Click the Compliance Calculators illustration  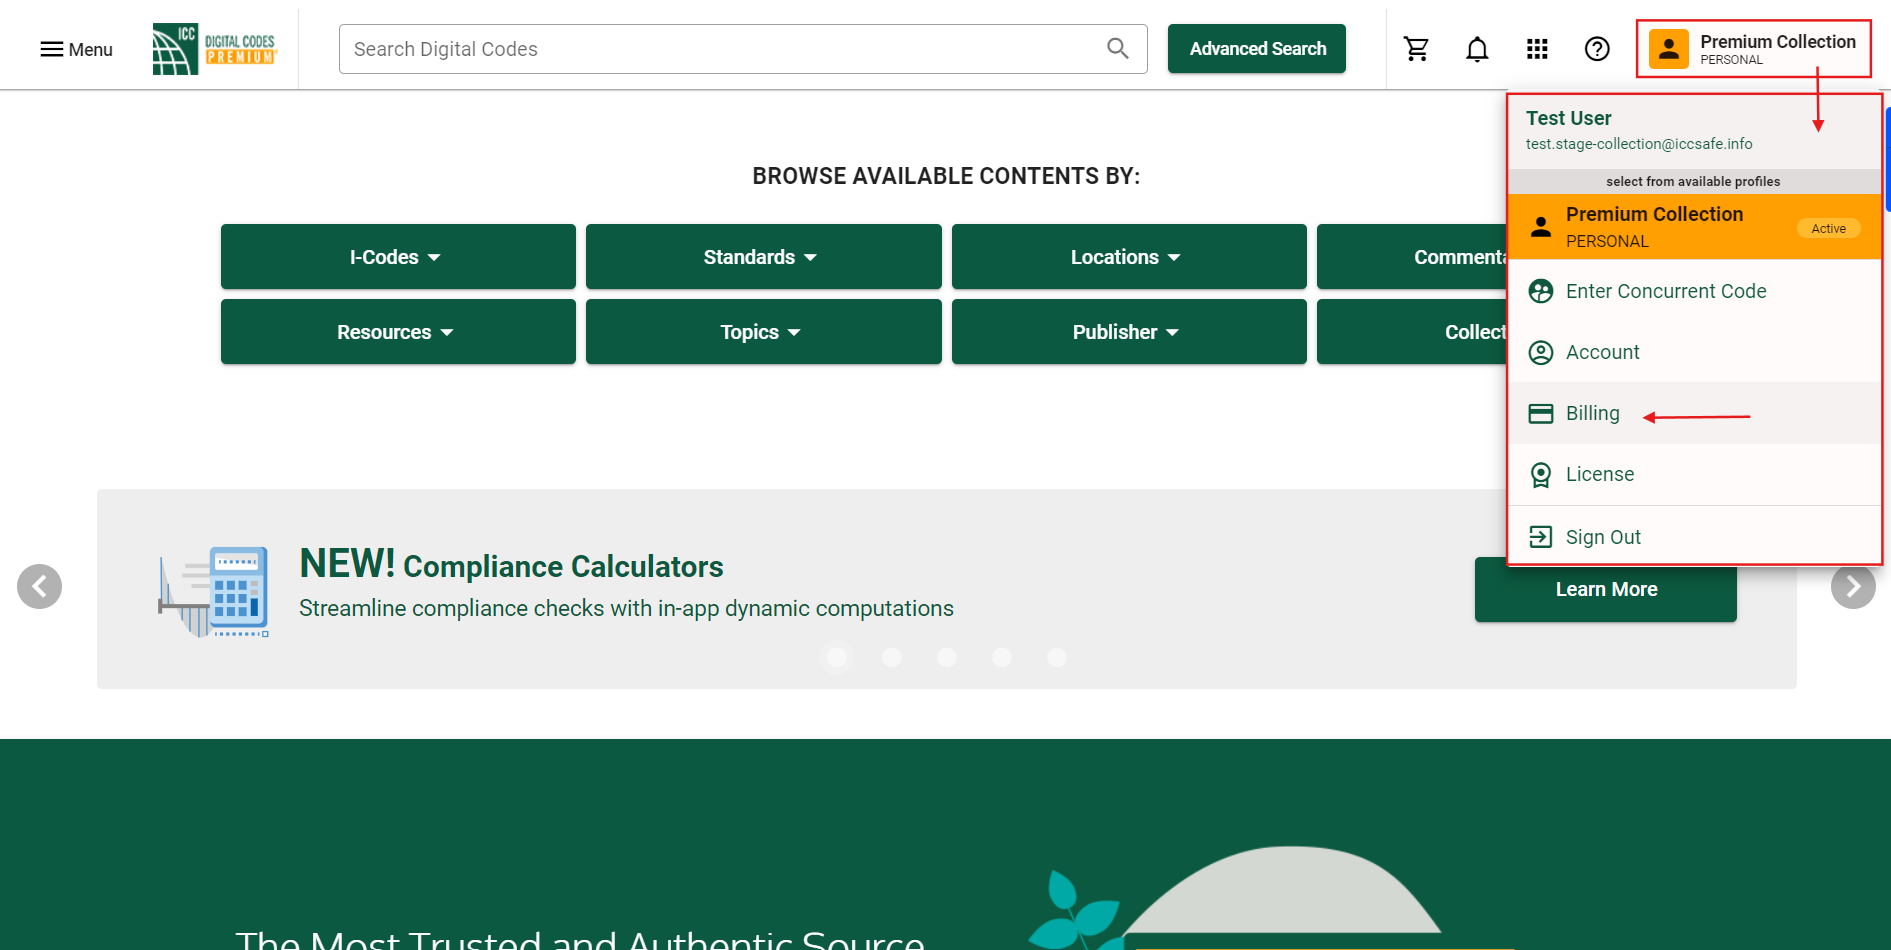pos(214,591)
